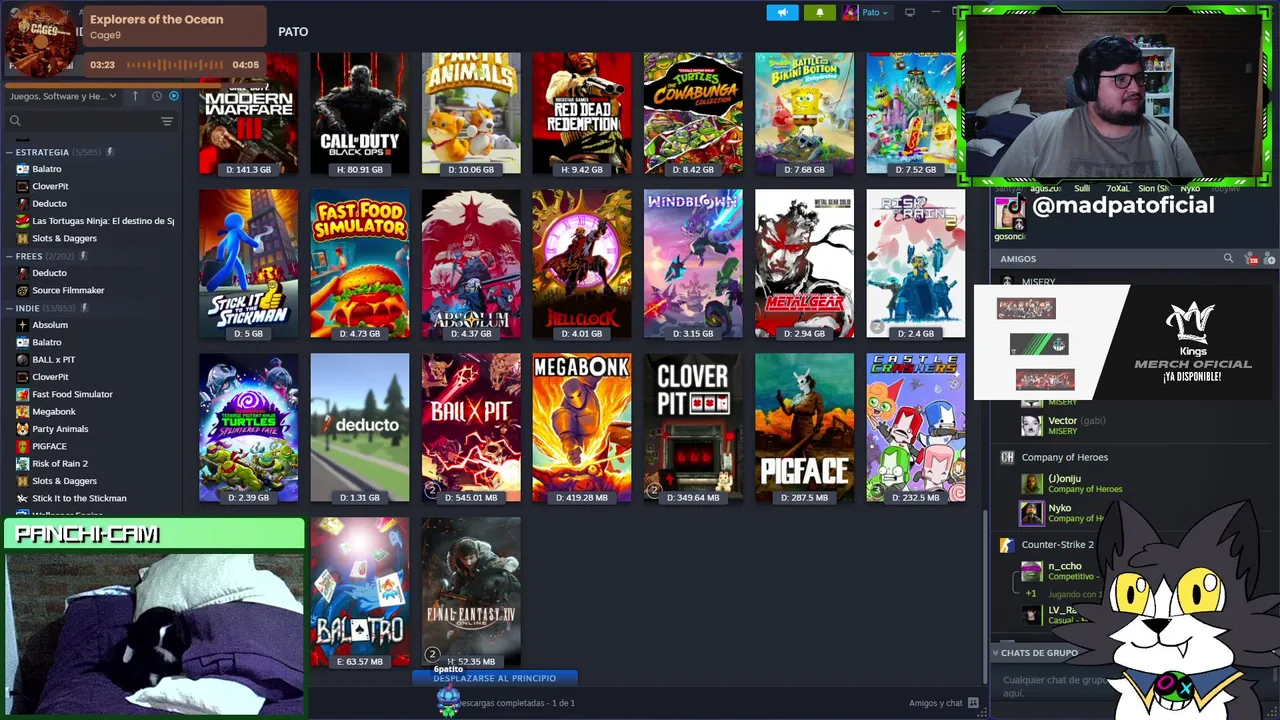
Task: Select PIGFACE in the sidebar list
Action: click(x=49, y=446)
